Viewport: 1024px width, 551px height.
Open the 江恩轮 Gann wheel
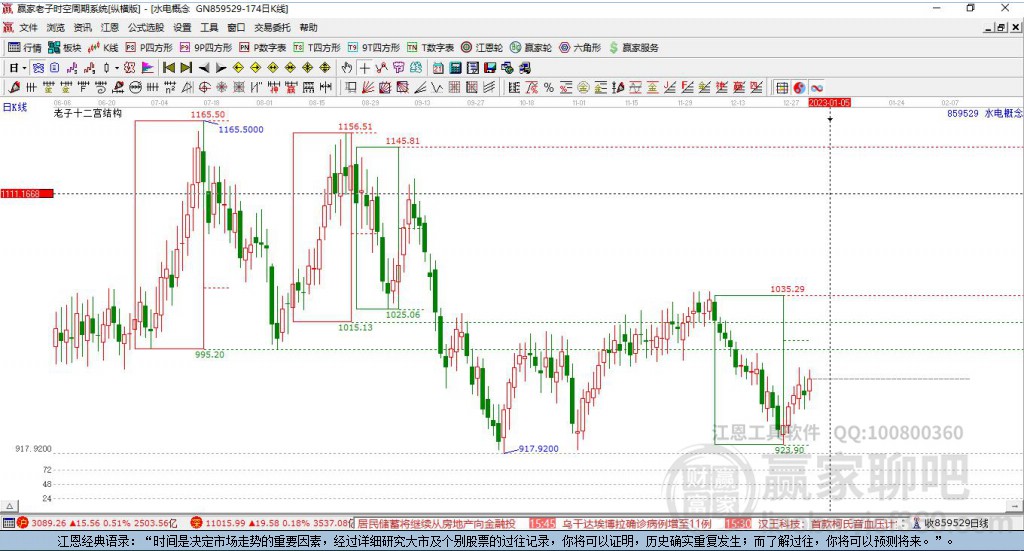tap(482, 48)
